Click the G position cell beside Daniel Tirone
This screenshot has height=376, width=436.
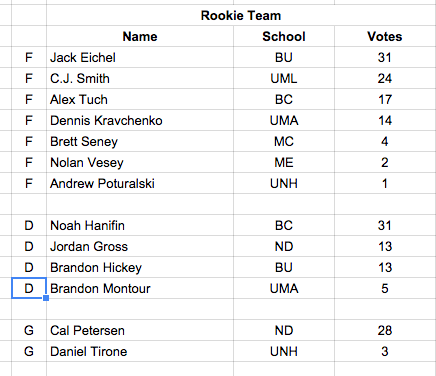(x=29, y=351)
